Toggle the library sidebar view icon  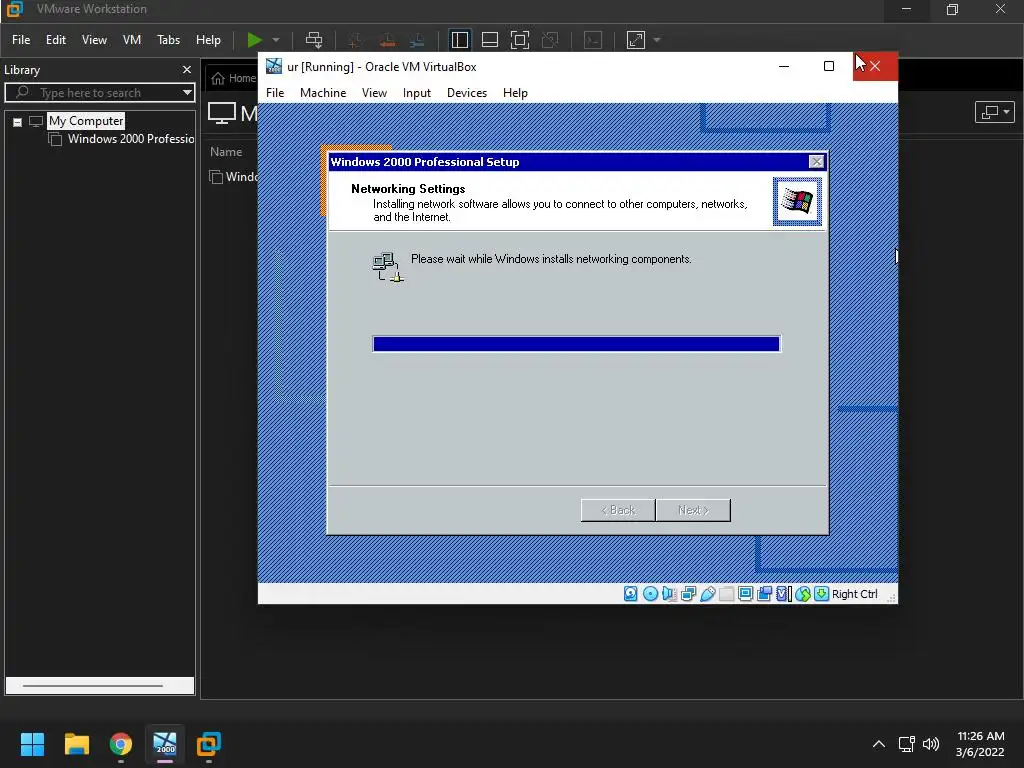point(460,40)
